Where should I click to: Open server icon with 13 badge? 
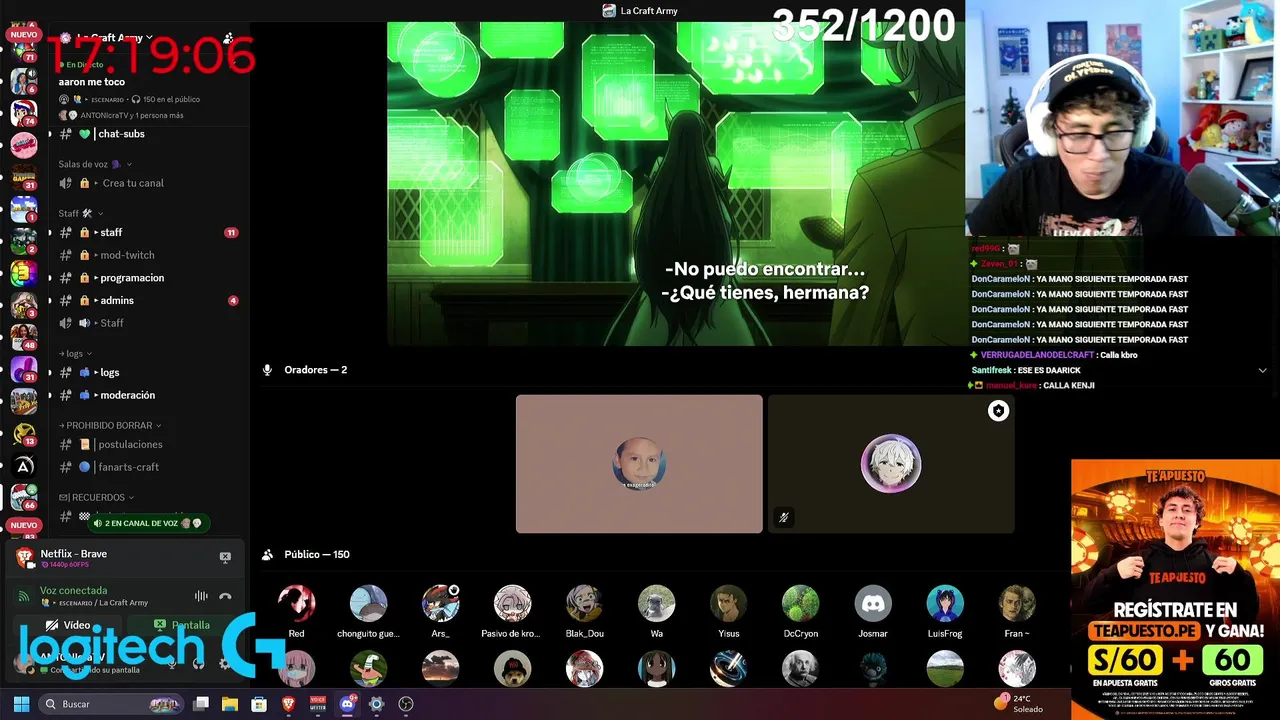[23, 433]
